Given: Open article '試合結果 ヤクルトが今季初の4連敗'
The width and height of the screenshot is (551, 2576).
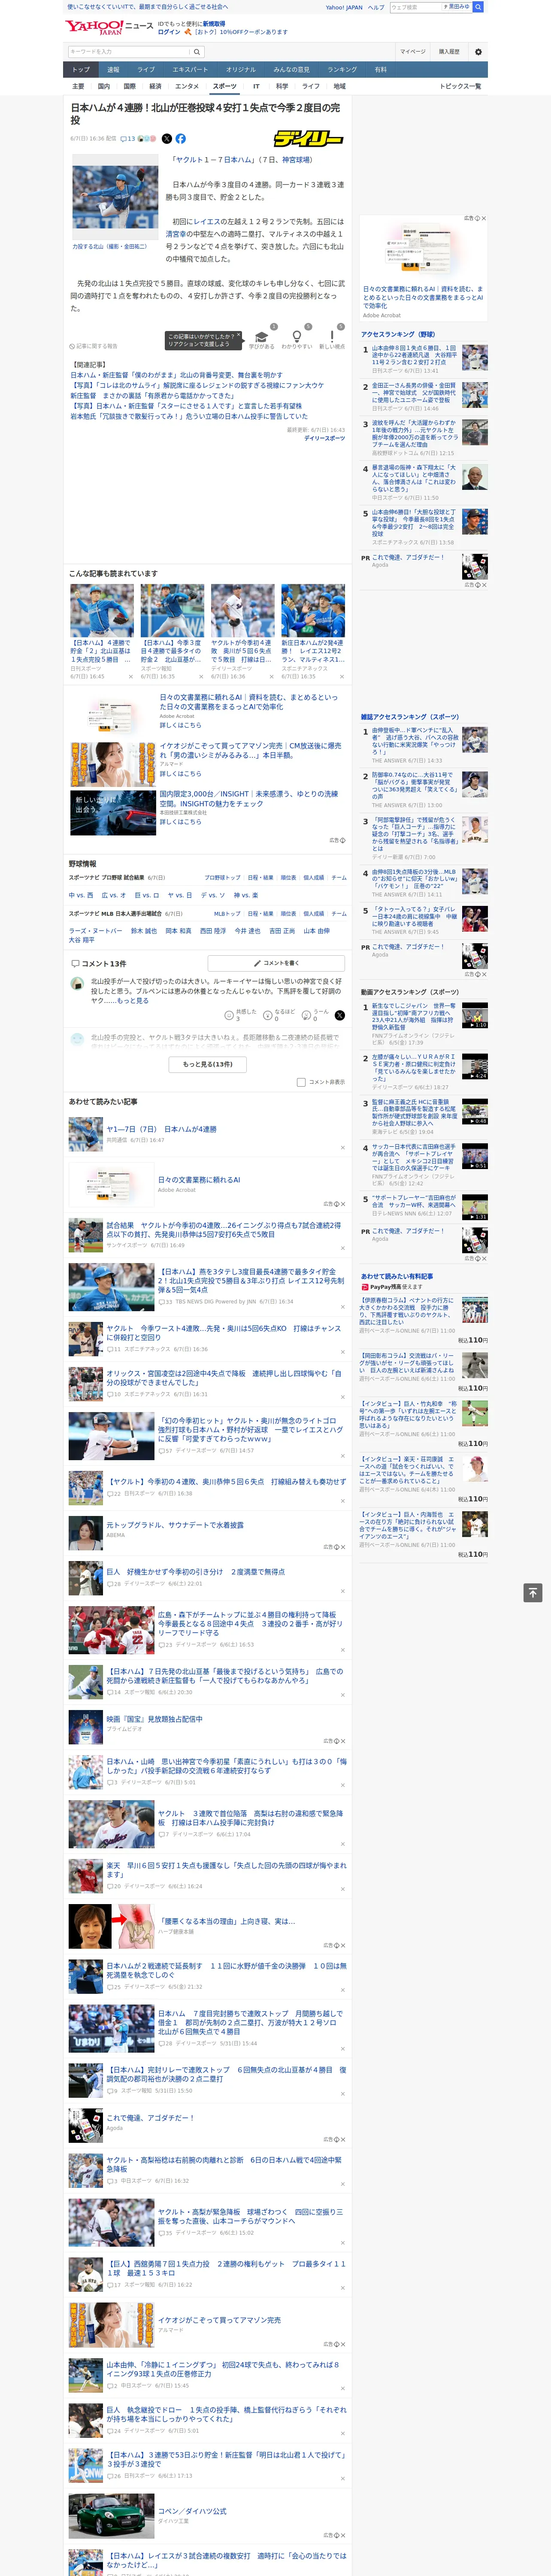Looking at the screenshot, I should coord(224,1229).
